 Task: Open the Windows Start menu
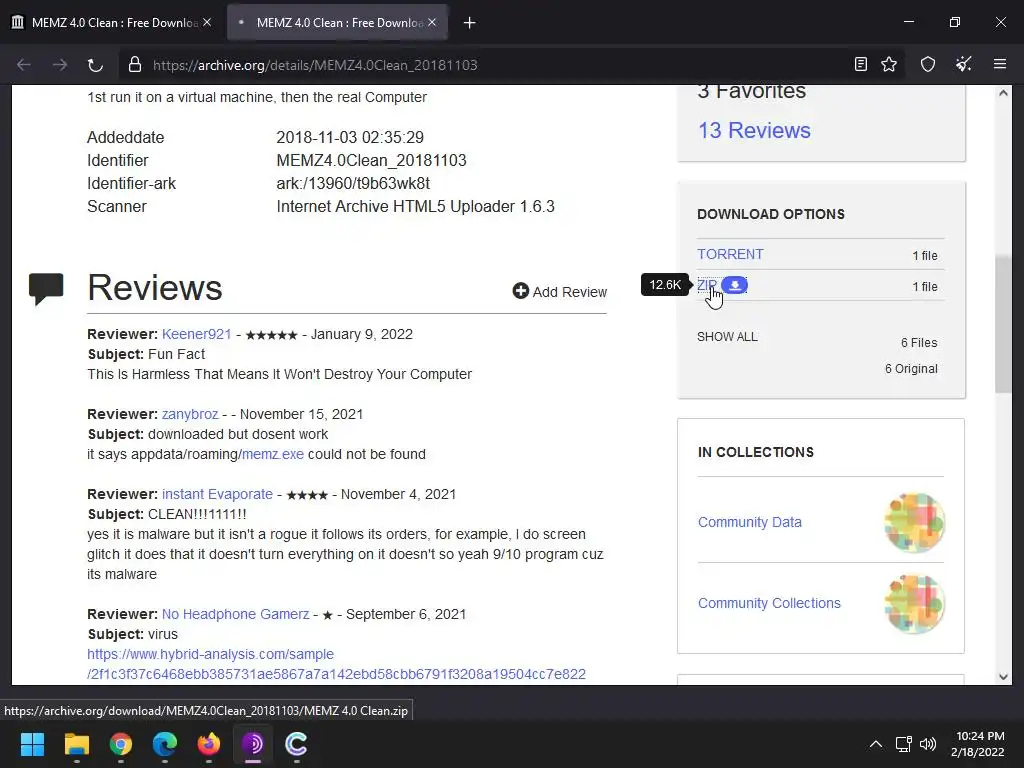click(32, 744)
